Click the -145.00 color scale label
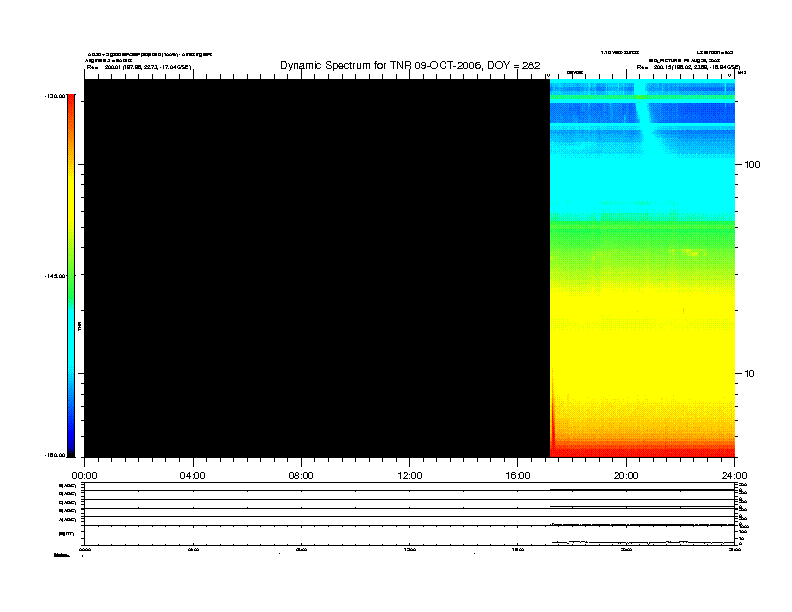The width and height of the screenshot is (792, 612). (x=55, y=276)
